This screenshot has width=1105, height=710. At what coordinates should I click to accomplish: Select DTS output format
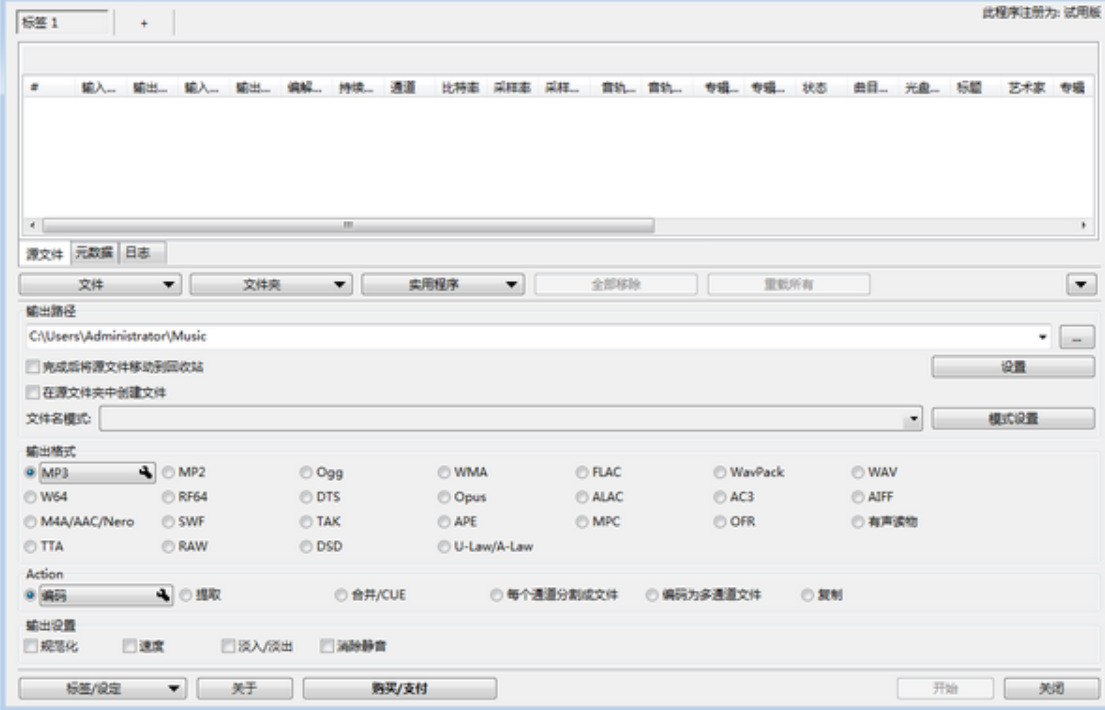tap(306, 497)
